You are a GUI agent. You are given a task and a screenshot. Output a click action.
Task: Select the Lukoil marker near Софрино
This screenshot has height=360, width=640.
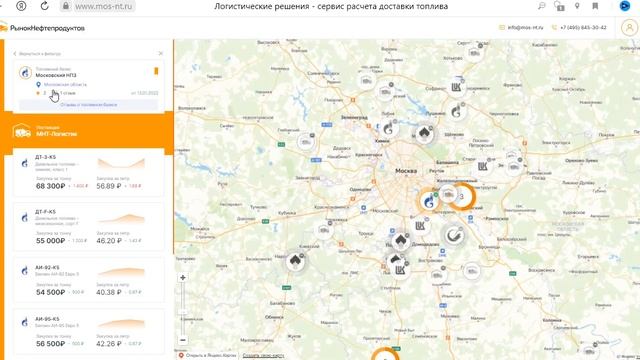click(456, 87)
